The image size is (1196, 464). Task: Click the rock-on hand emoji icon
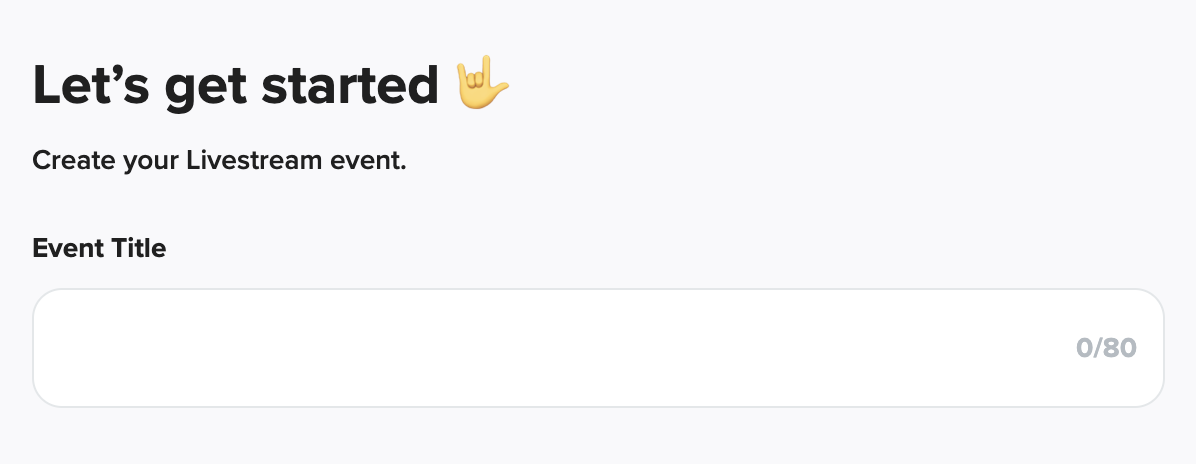[482, 86]
